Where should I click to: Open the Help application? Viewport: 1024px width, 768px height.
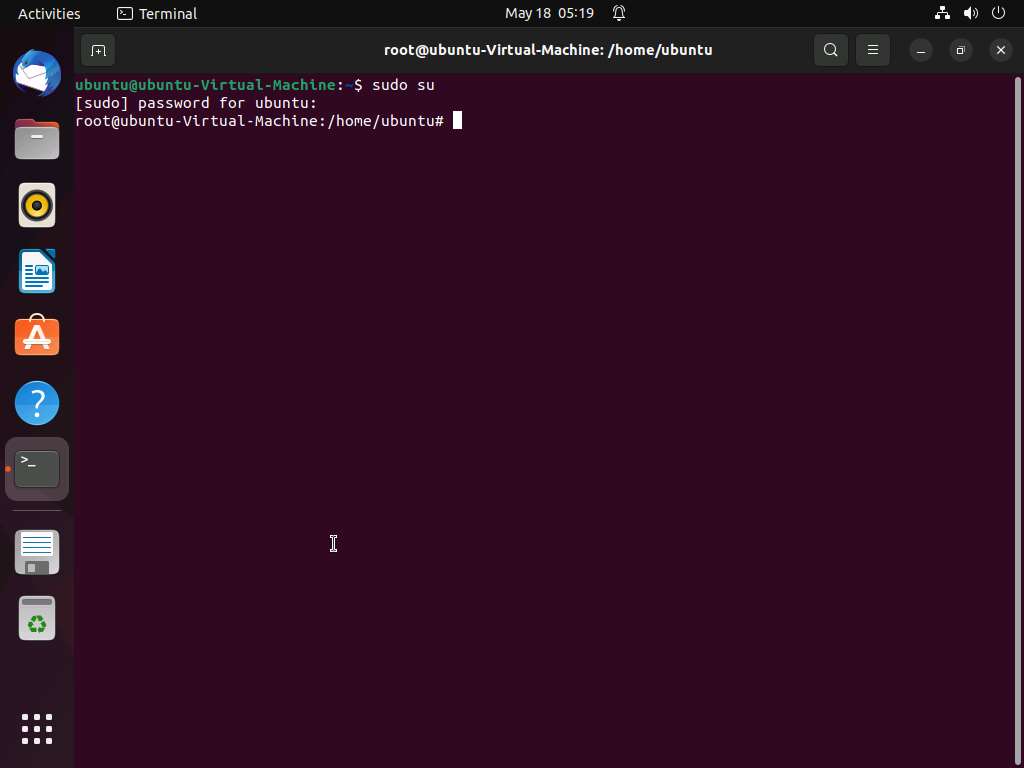[37, 403]
